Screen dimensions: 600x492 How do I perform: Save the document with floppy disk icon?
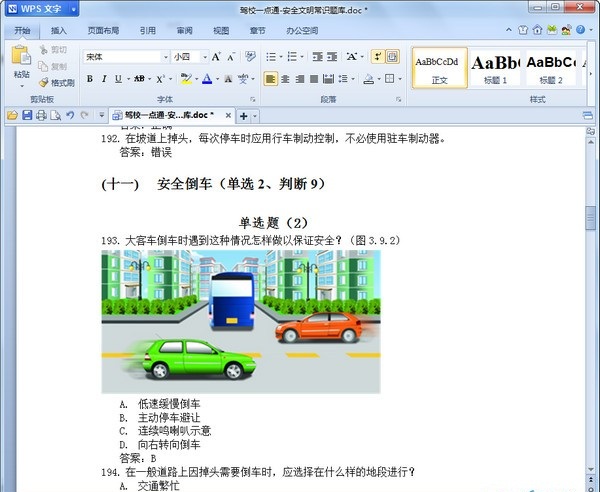pos(27,115)
